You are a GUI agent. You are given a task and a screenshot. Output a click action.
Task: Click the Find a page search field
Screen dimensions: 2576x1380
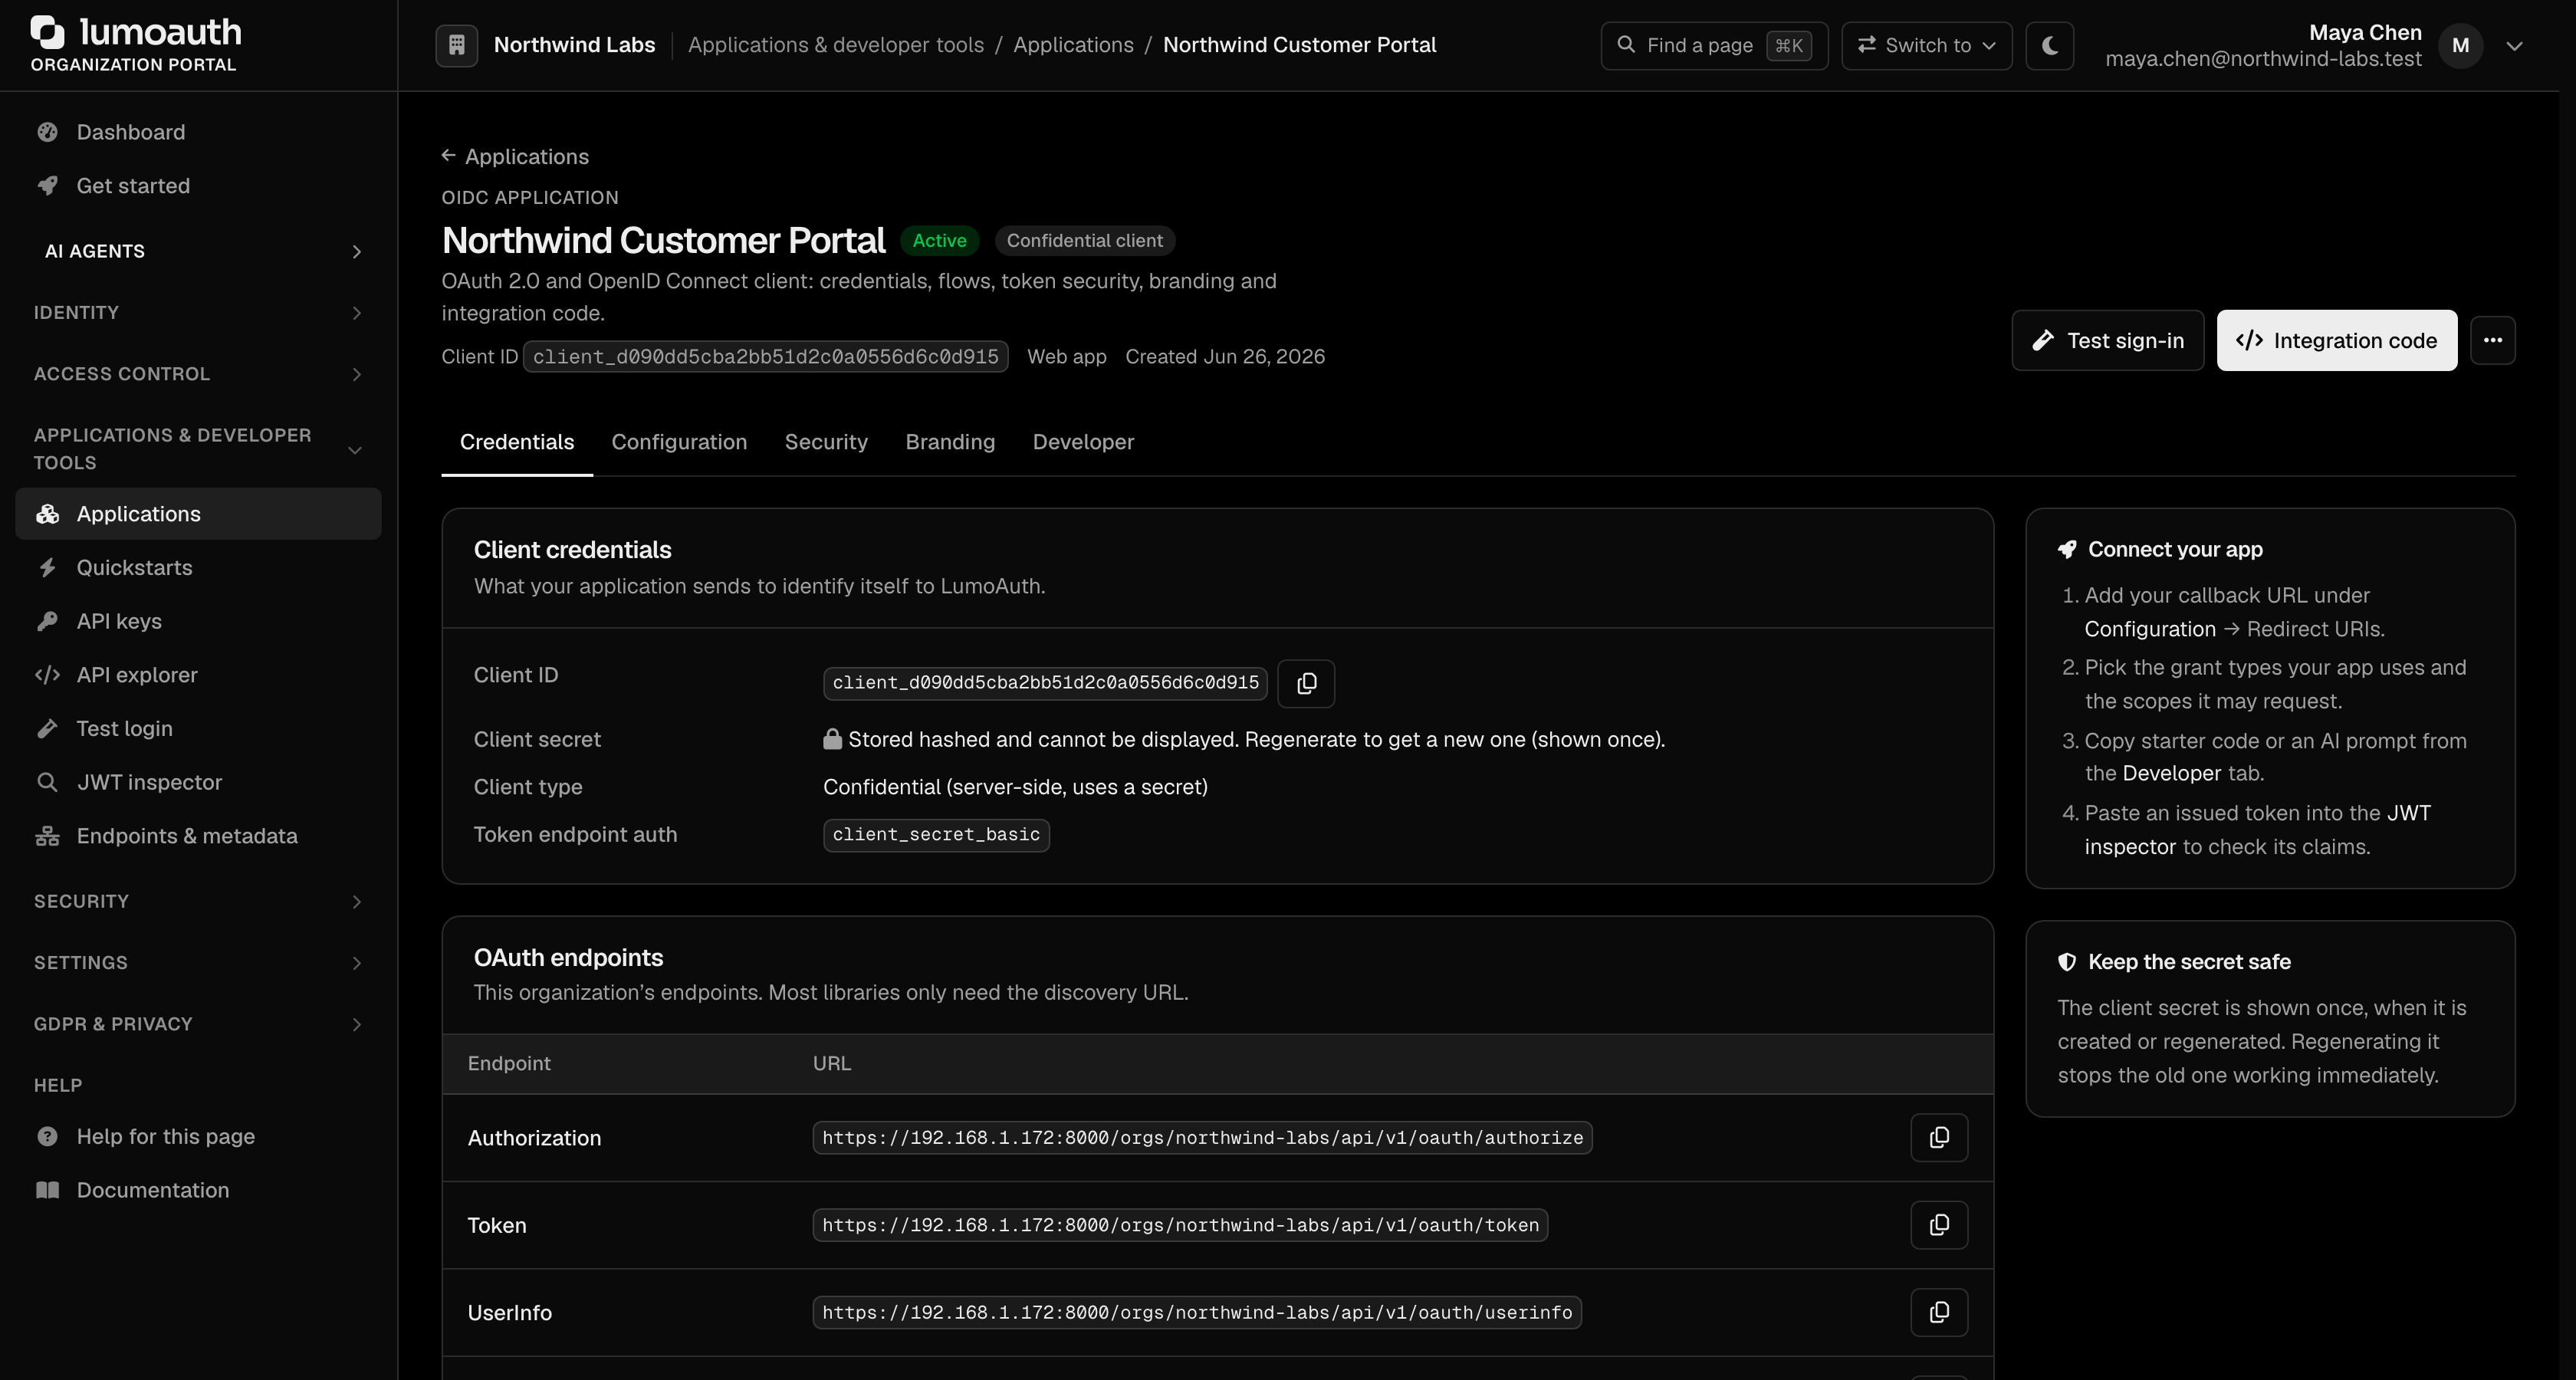(1714, 46)
